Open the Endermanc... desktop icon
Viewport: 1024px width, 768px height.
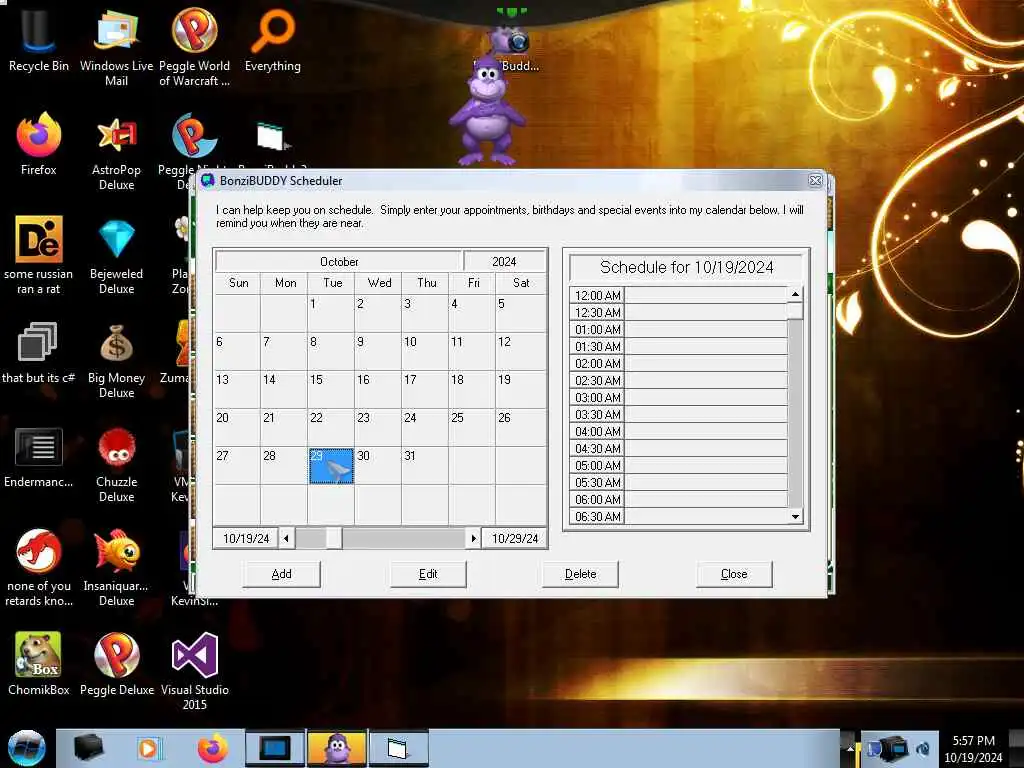tap(39, 457)
